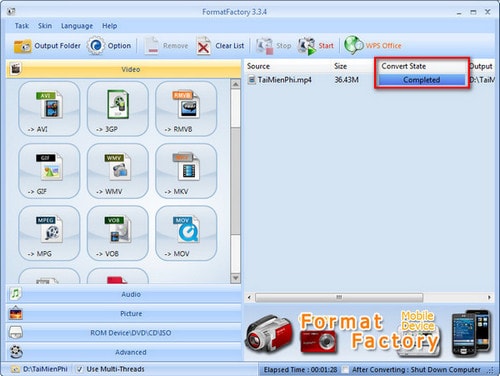
Task: Click the Elapsed Time 00:01:28 status text
Action: point(300,370)
